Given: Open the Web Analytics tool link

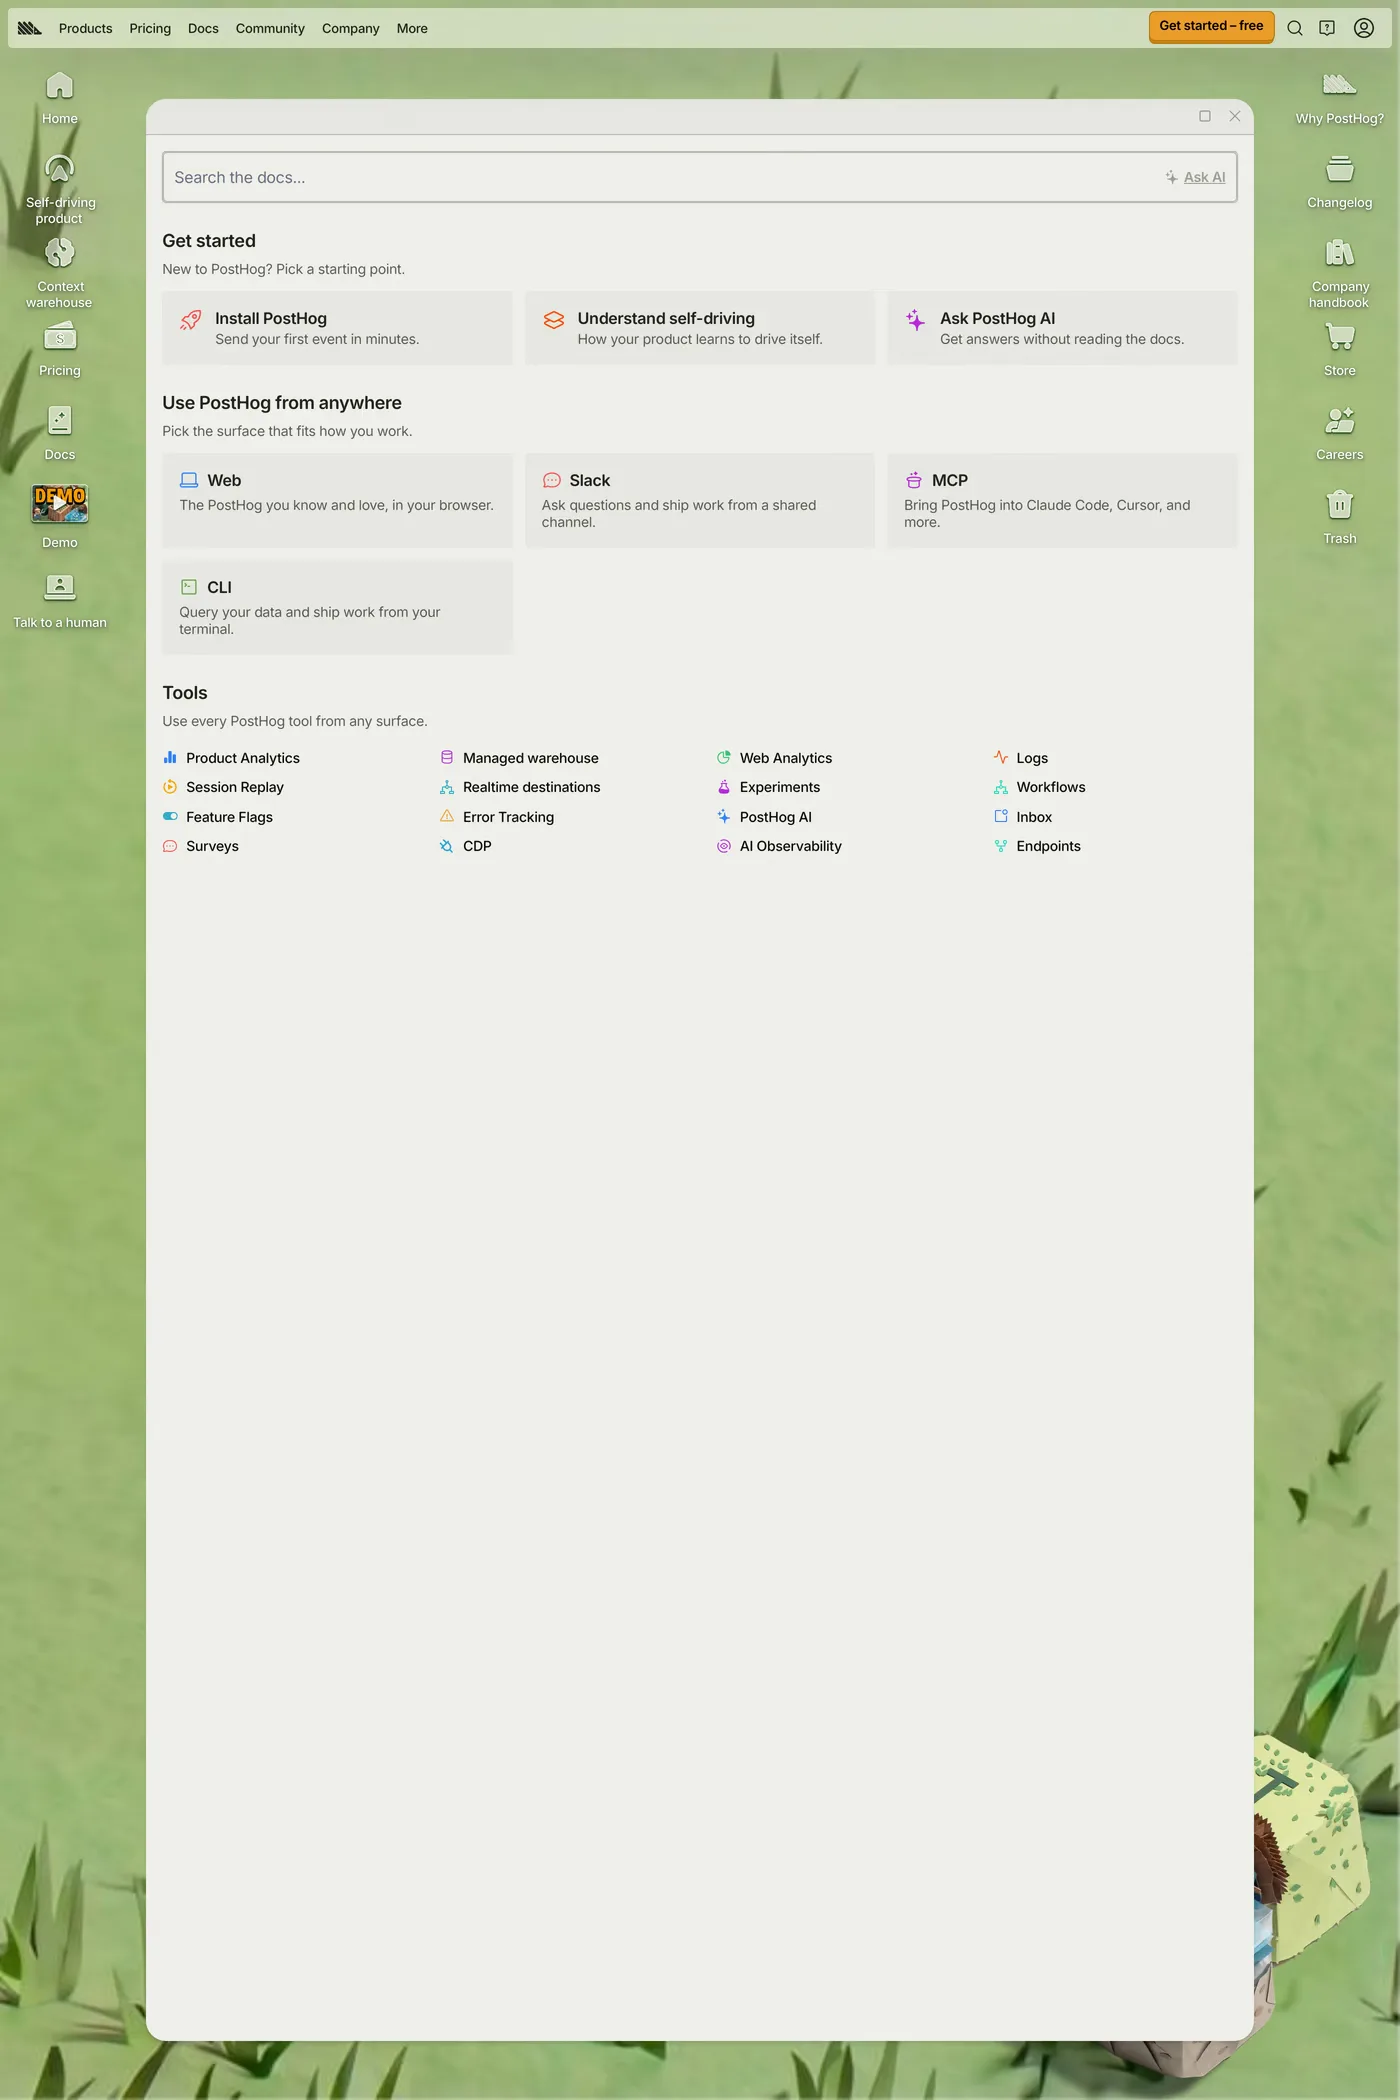Looking at the screenshot, I should (775, 758).
